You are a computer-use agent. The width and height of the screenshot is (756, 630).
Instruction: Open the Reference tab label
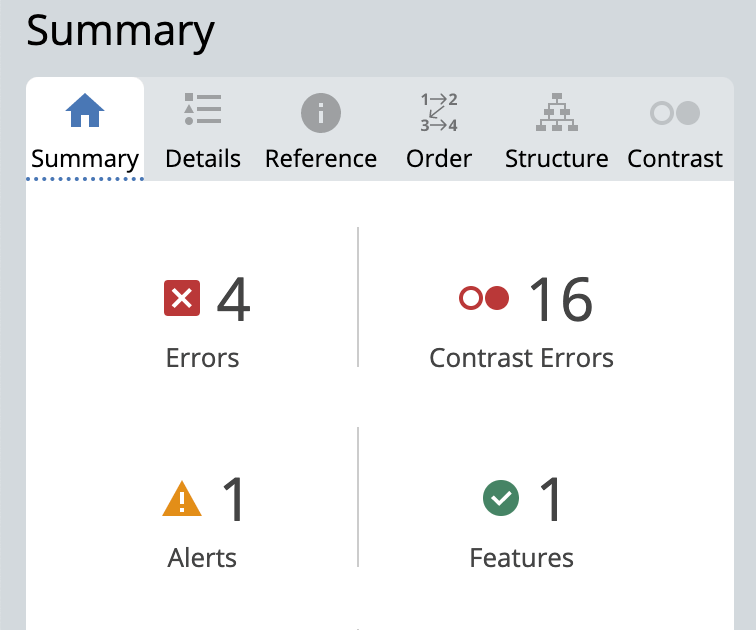[x=321, y=159]
